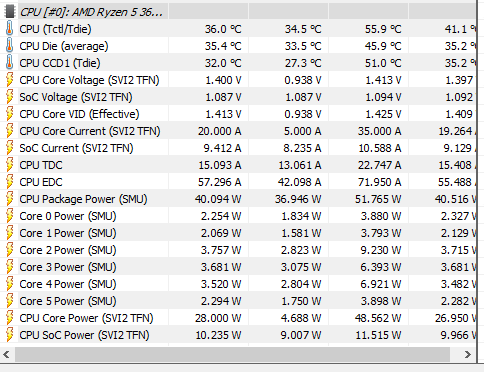Click the 35.000 A maximum core current
484x379 pixels.
(x=380, y=131)
